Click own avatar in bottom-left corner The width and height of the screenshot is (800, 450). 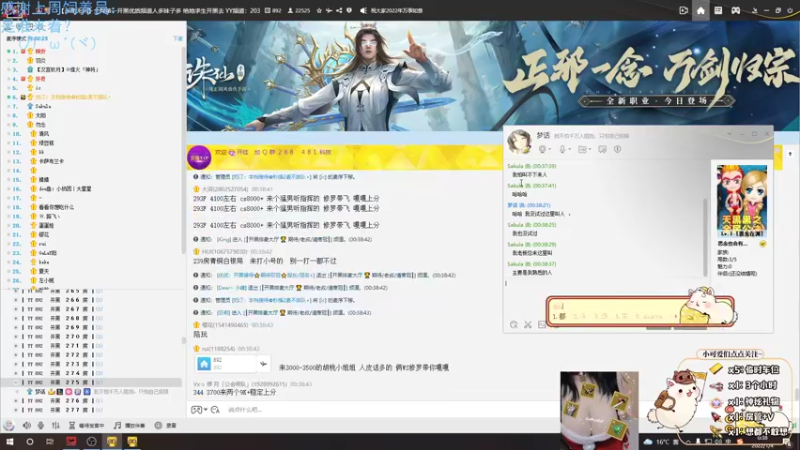point(9,425)
